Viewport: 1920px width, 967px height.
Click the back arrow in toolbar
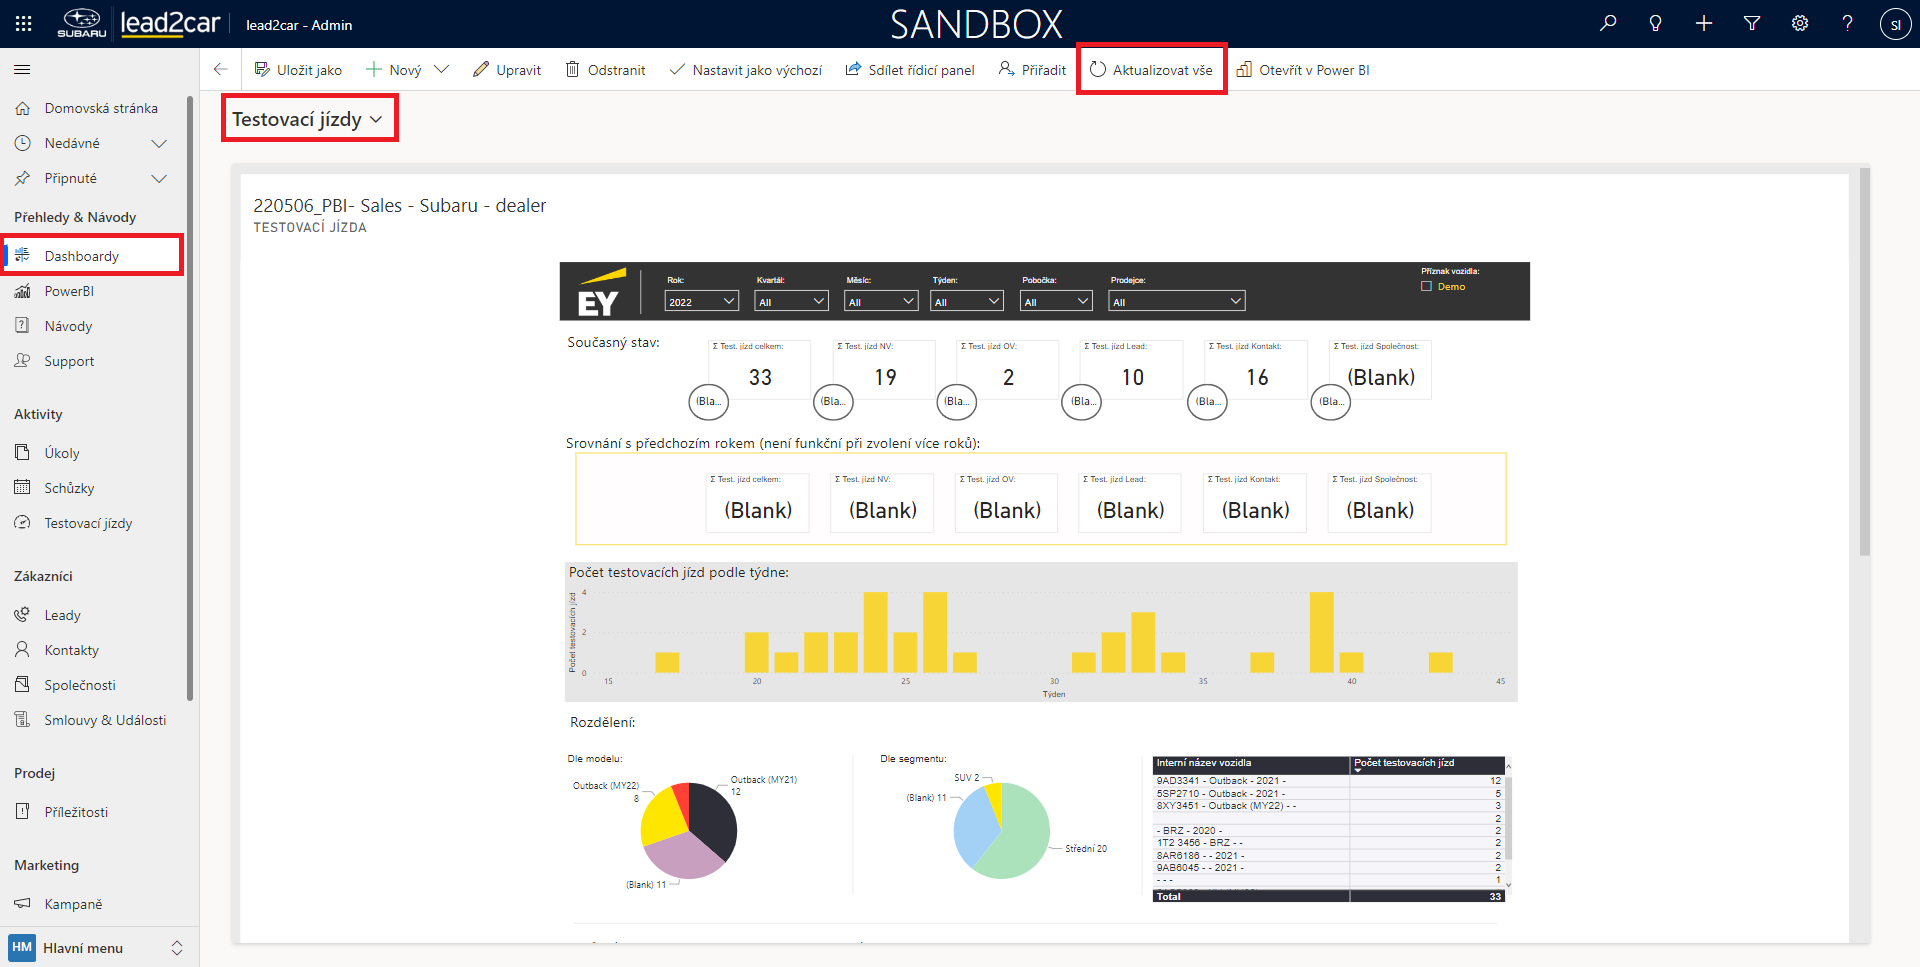tap(220, 69)
